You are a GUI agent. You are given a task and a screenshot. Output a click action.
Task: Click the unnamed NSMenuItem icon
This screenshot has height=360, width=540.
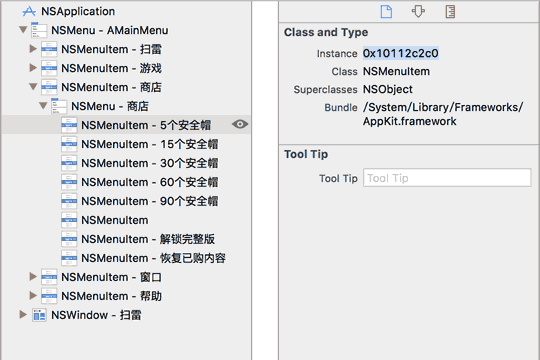click(x=69, y=220)
